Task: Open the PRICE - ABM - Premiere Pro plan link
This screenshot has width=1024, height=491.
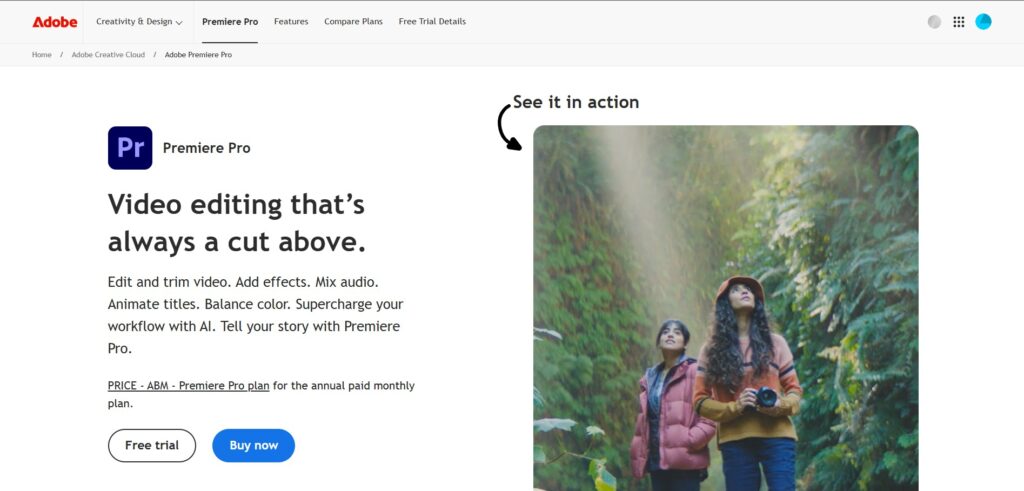Action: [188, 385]
